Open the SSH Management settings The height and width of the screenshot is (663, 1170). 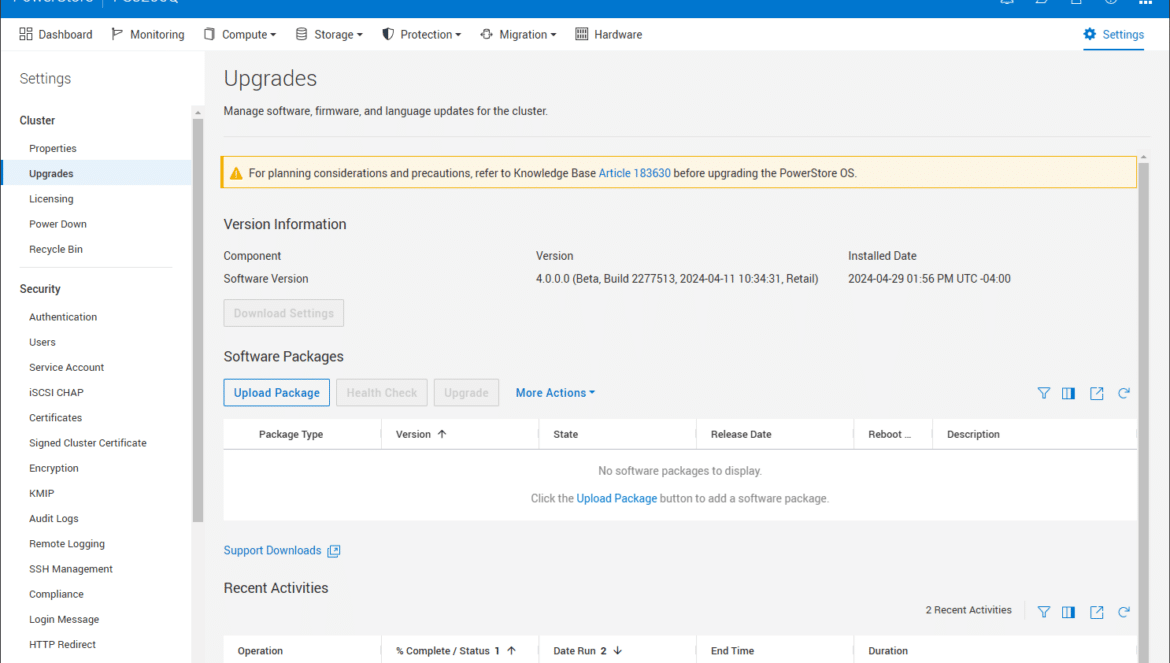[x=71, y=569]
